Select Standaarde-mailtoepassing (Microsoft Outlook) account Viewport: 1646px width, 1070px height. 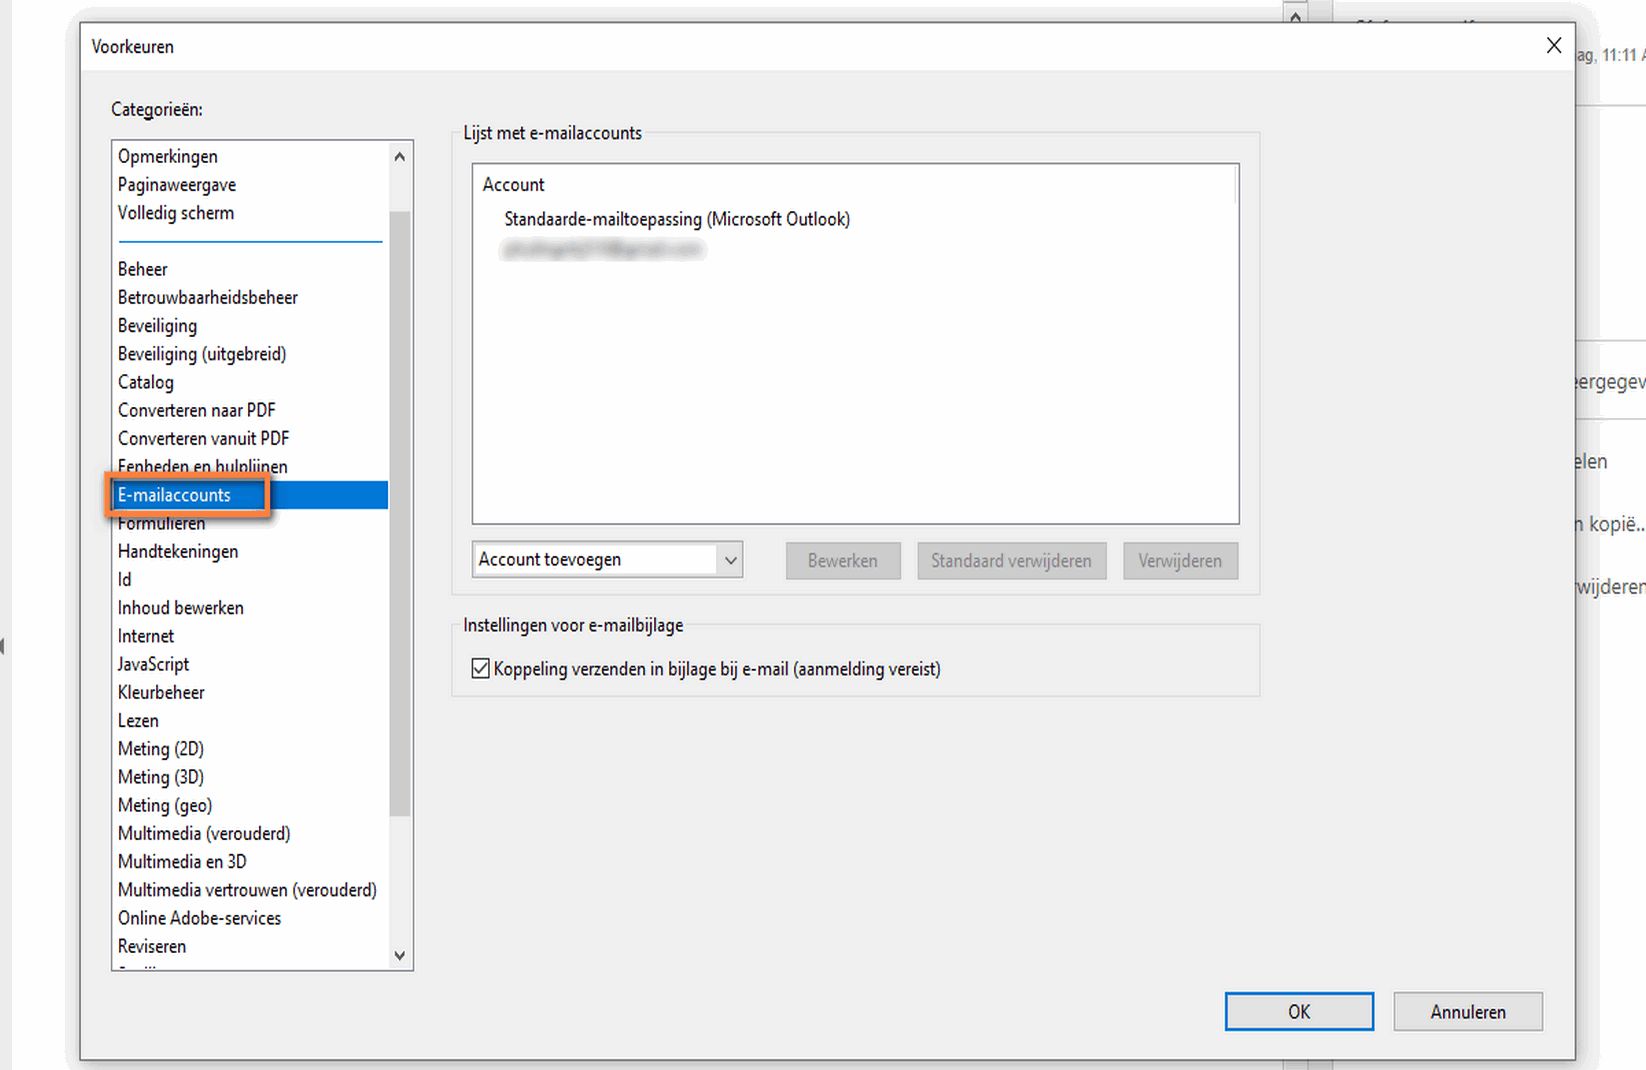click(677, 219)
